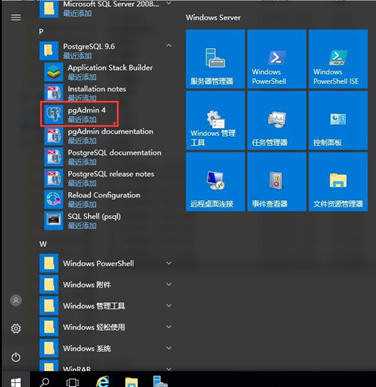
Task: Open Server Manager from taskbar
Action: point(160,382)
